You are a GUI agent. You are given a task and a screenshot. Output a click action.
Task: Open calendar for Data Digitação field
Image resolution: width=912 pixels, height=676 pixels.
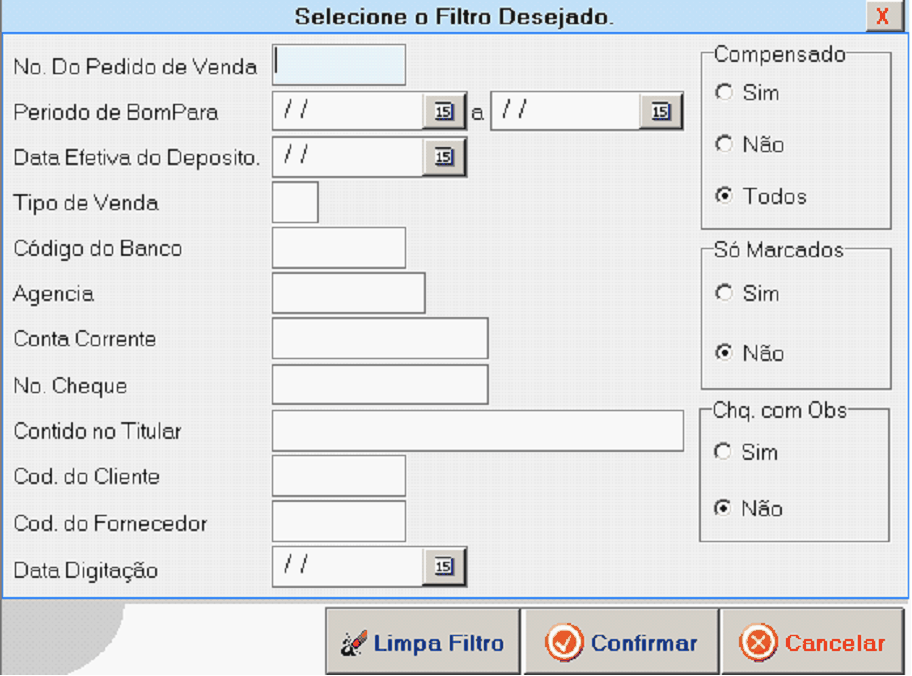pyautogui.click(x=444, y=567)
